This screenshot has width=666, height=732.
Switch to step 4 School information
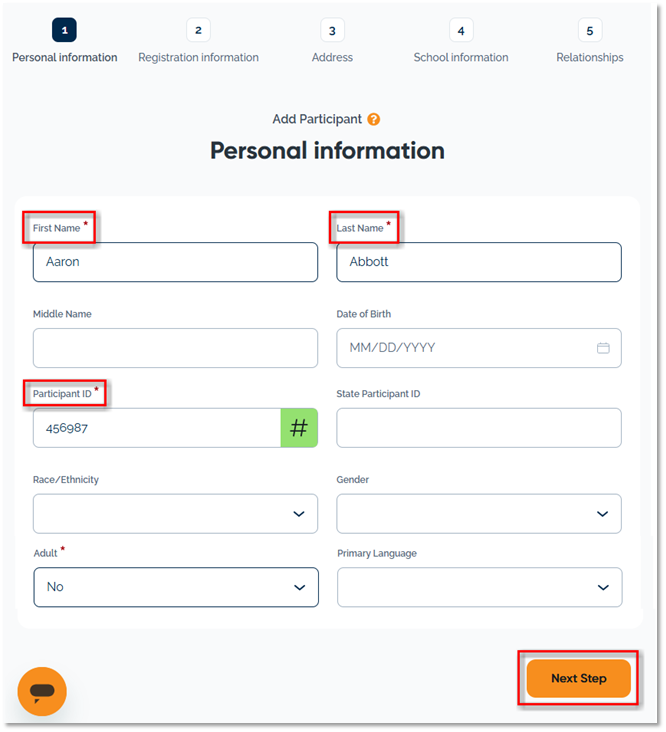(461, 31)
